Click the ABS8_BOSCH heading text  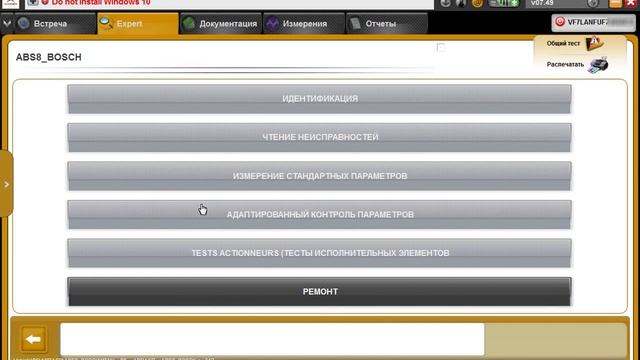tap(49, 57)
